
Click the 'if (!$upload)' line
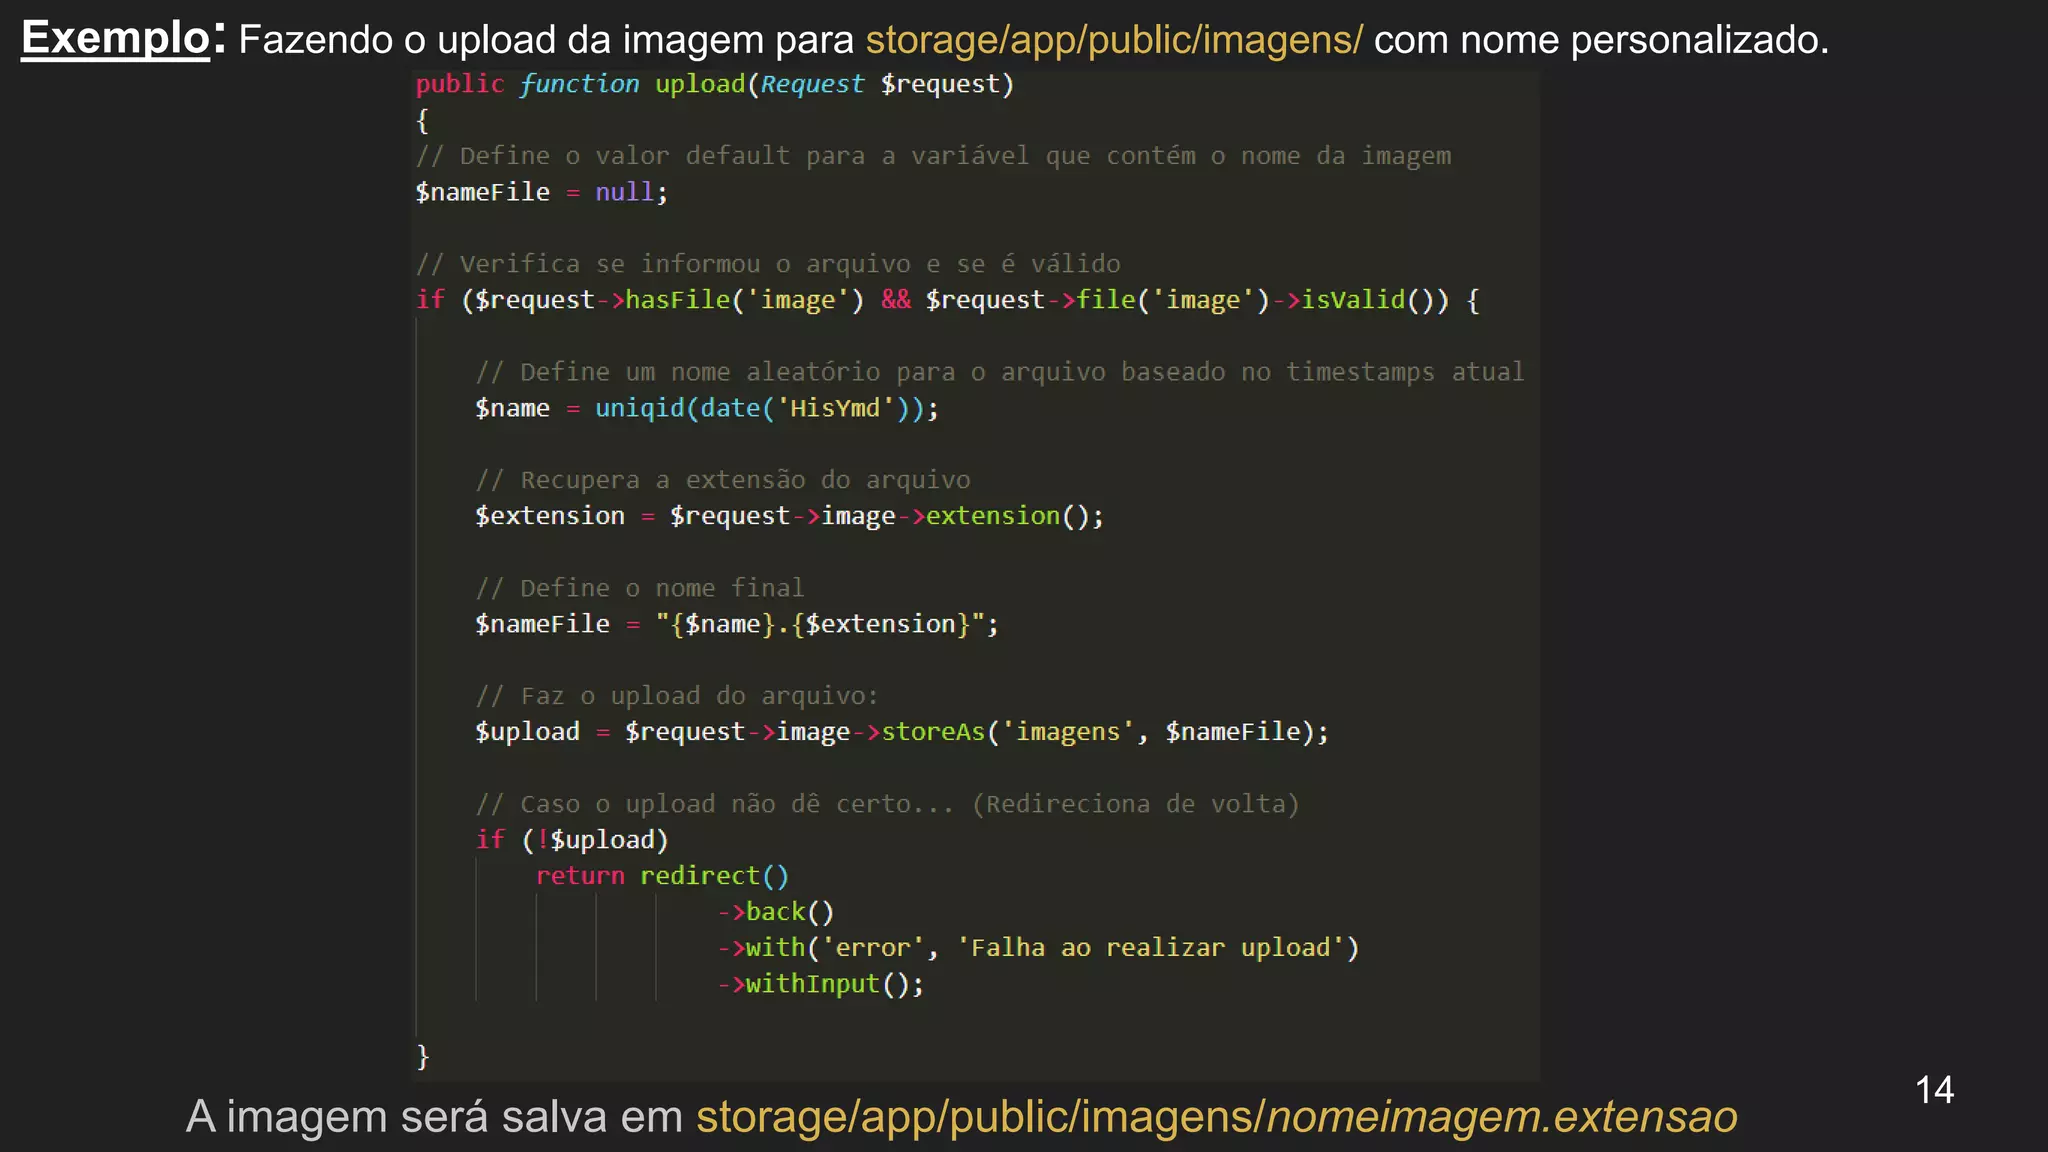[572, 840]
